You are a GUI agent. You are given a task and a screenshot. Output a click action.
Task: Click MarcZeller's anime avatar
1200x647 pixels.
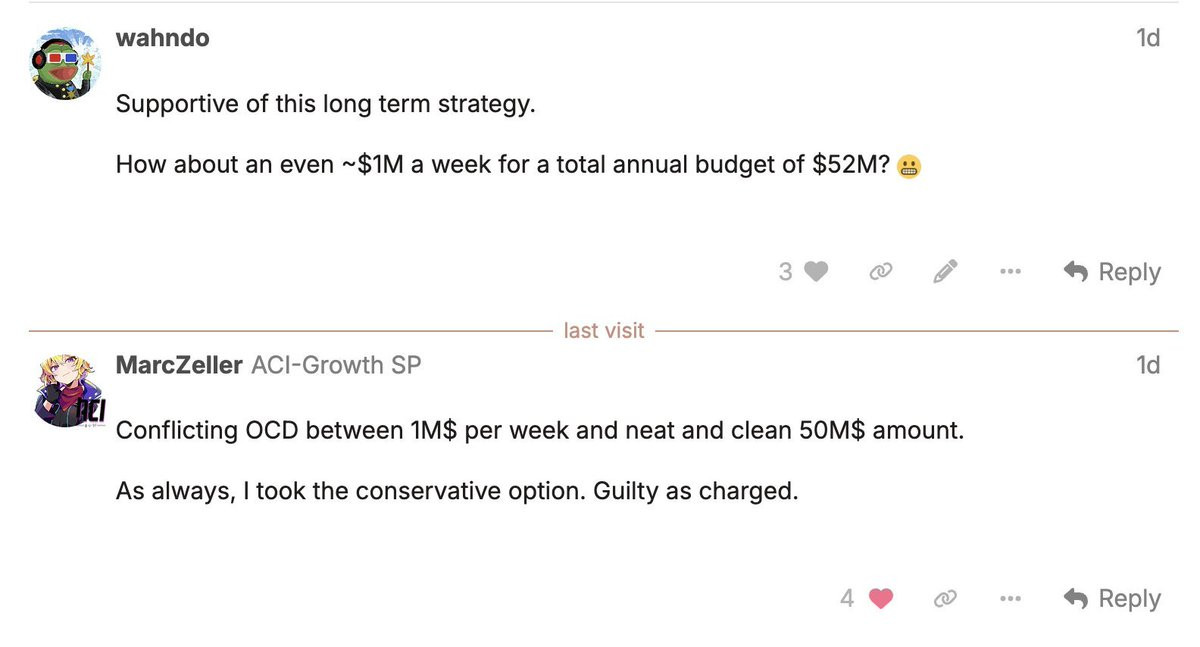(x=68, y=390)
